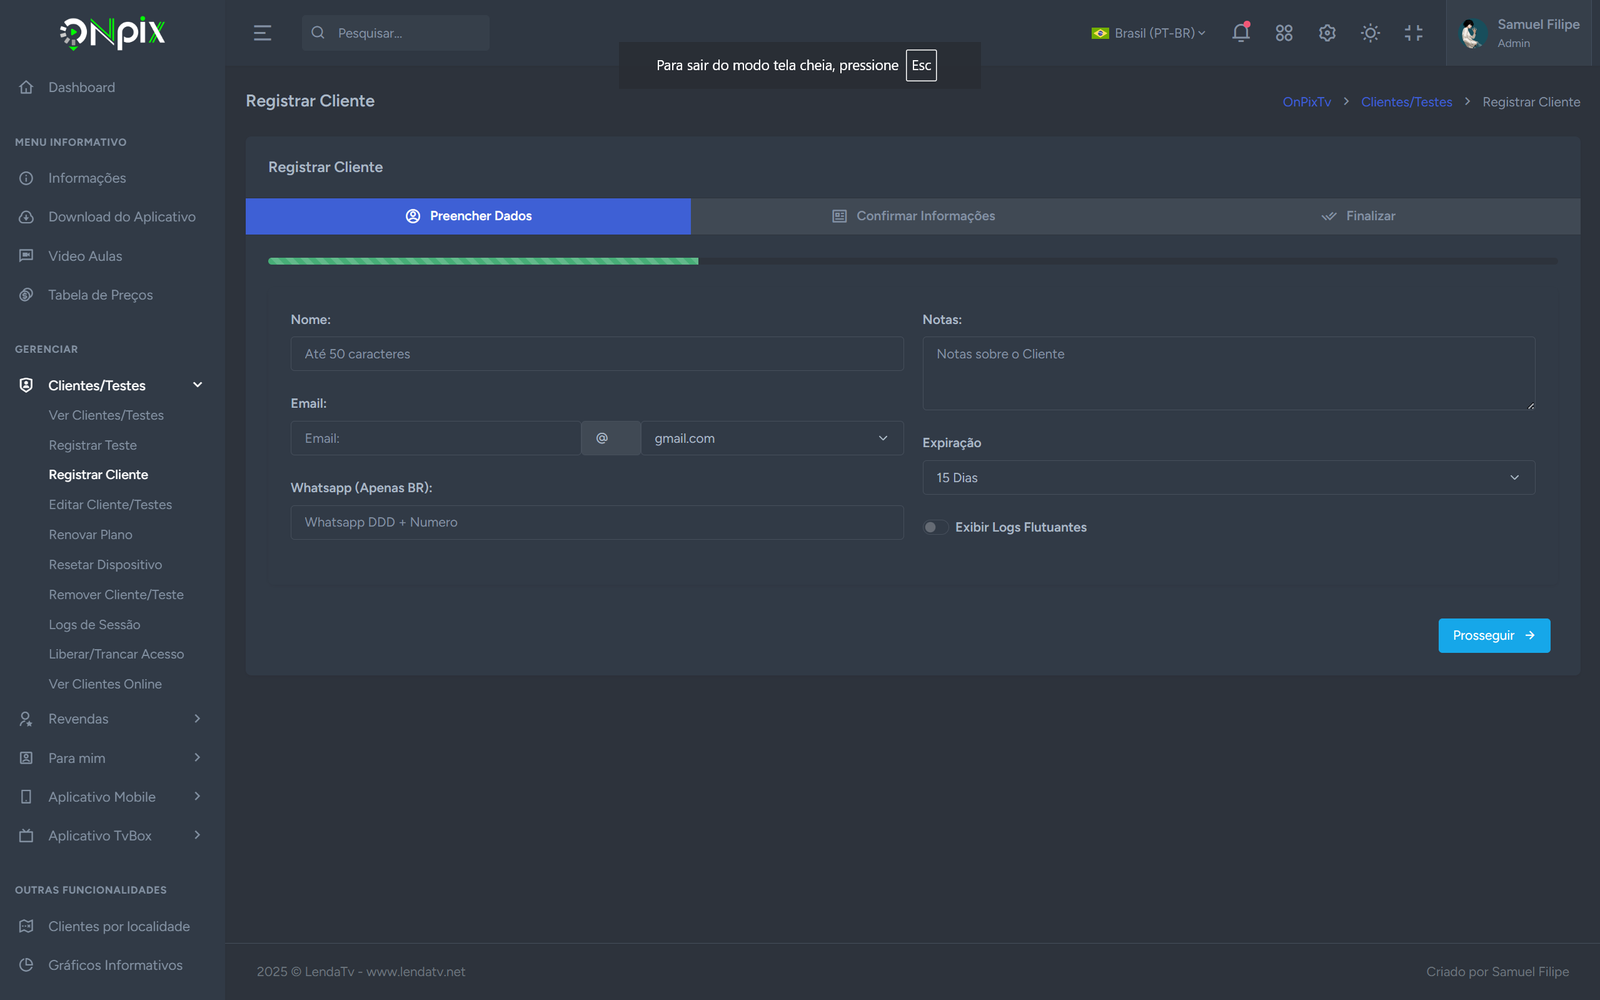Image resolution: width=1600 pixels, height=1000 pixels.
Task: Open the gmail.com email domain dropdown
Action: 771,438
